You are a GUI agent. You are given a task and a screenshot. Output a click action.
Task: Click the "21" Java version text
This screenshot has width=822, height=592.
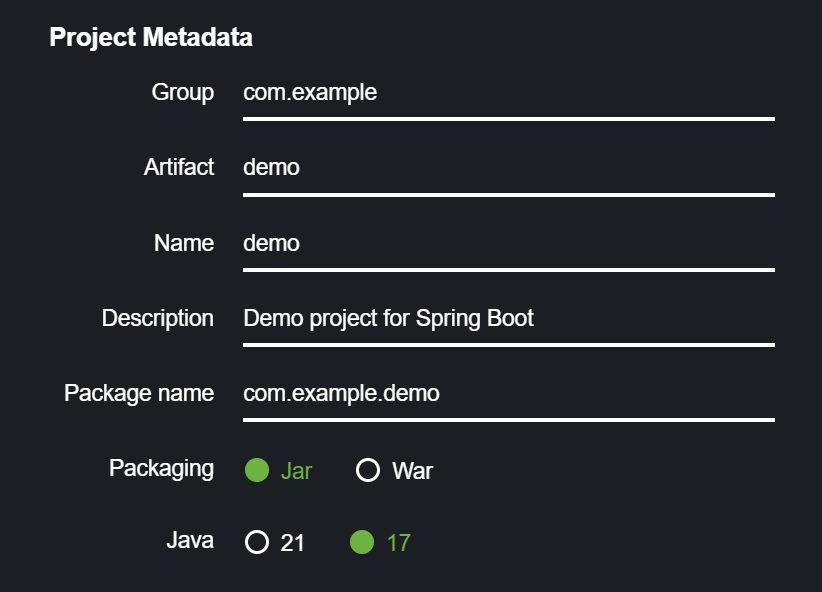pyautogui.click(x=292, y=544)
